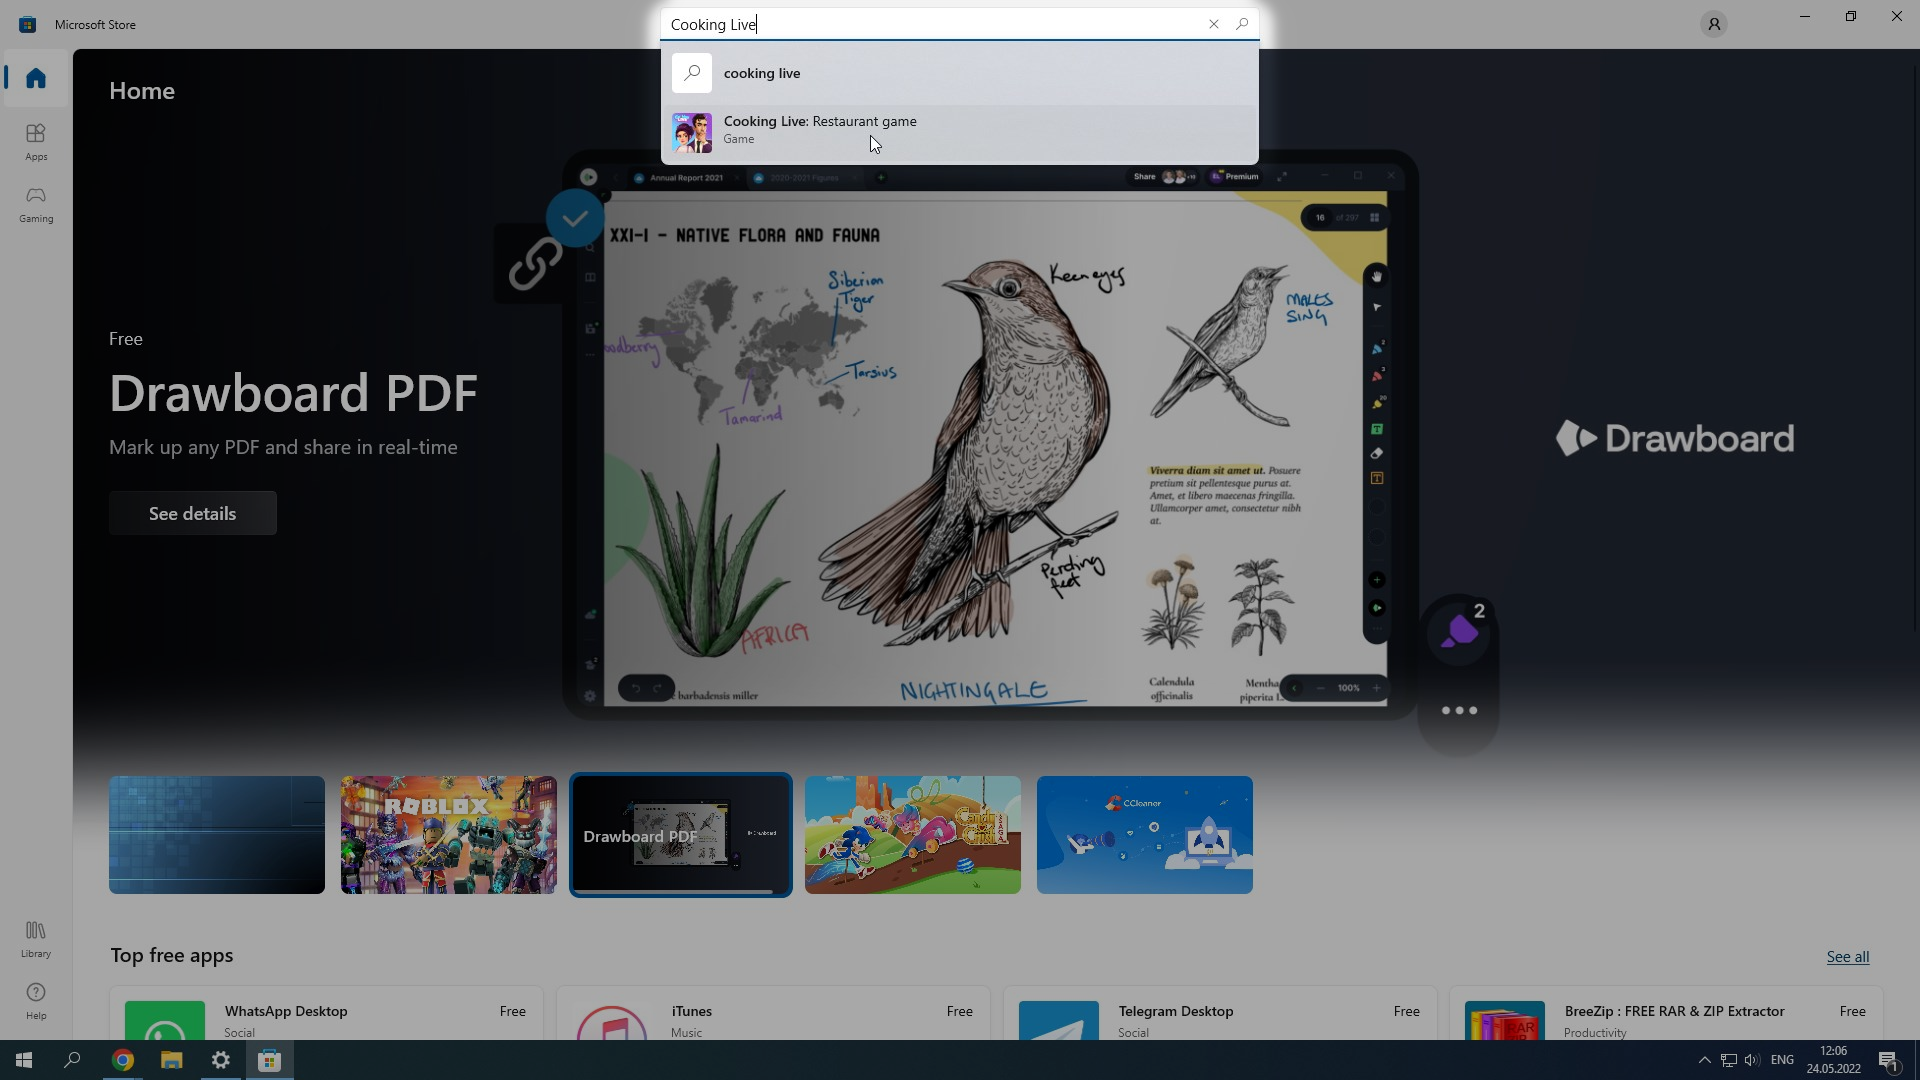Clear the search box text
This screenshot has height=1080, width=1920.
(1214, 24)
